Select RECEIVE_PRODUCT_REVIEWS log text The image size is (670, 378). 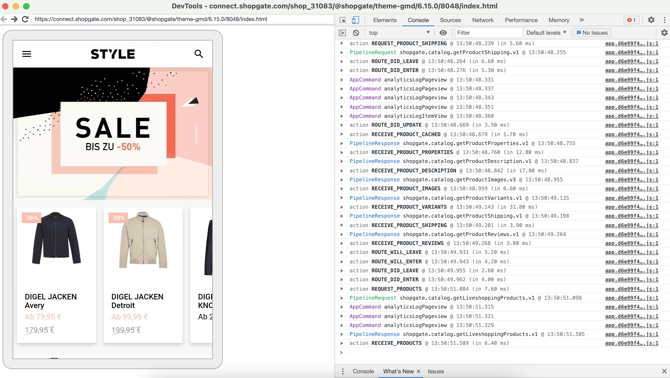pos(407,243)
